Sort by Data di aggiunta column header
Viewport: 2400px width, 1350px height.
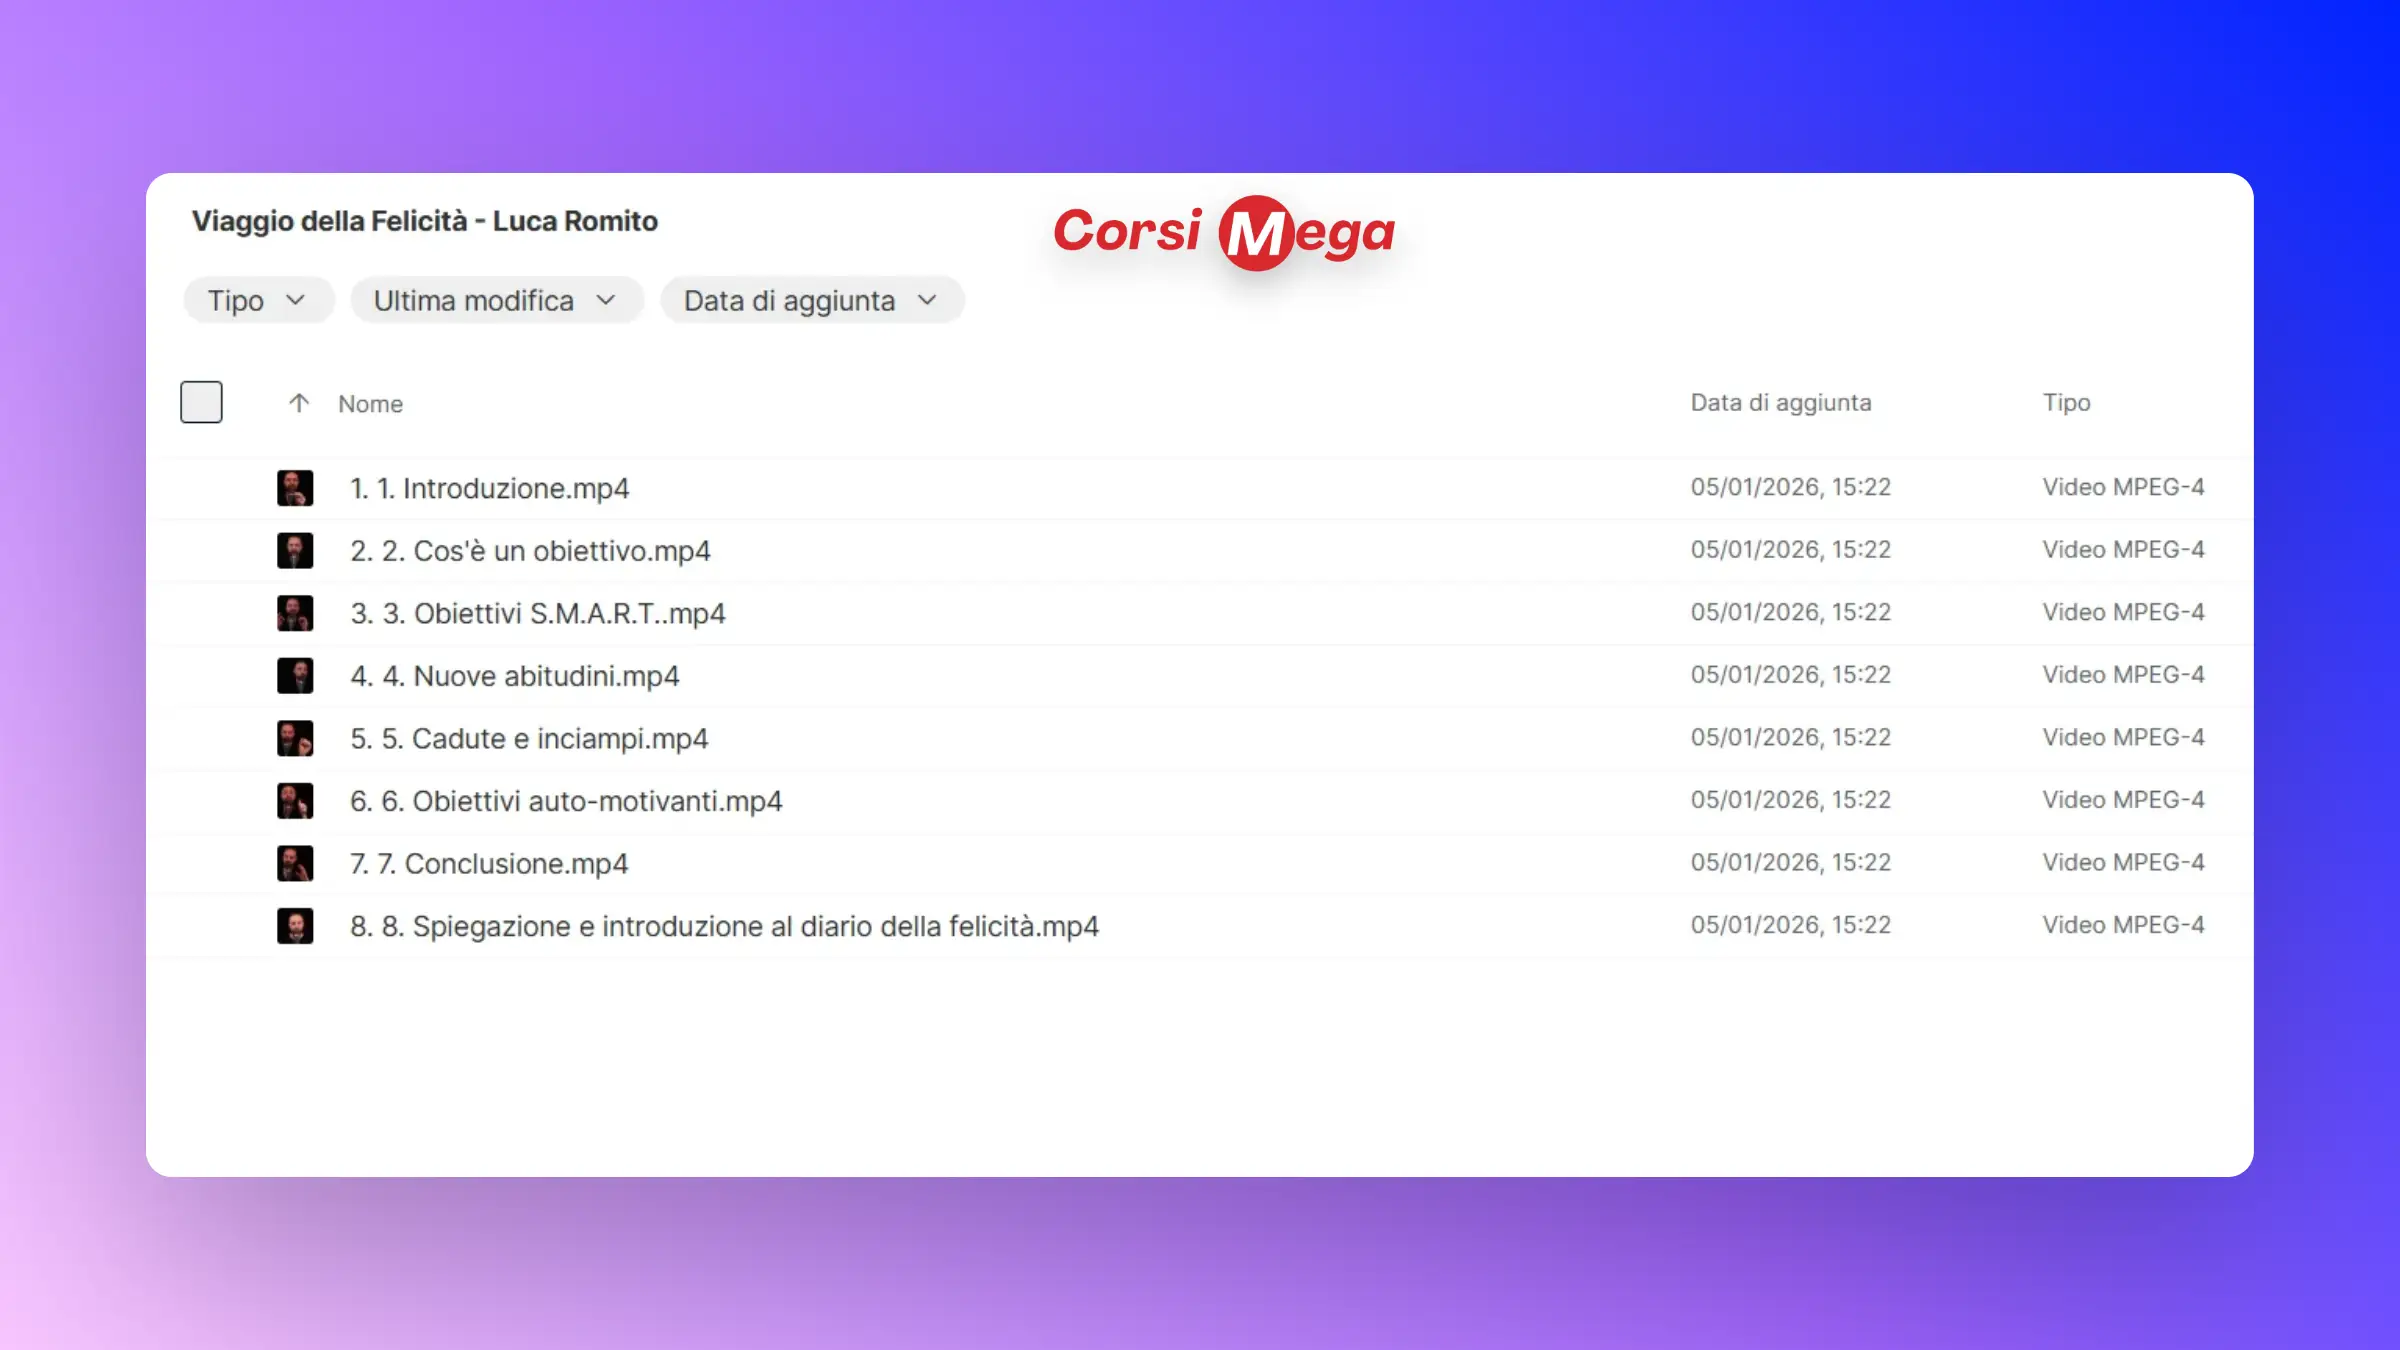coord(1780,402)
